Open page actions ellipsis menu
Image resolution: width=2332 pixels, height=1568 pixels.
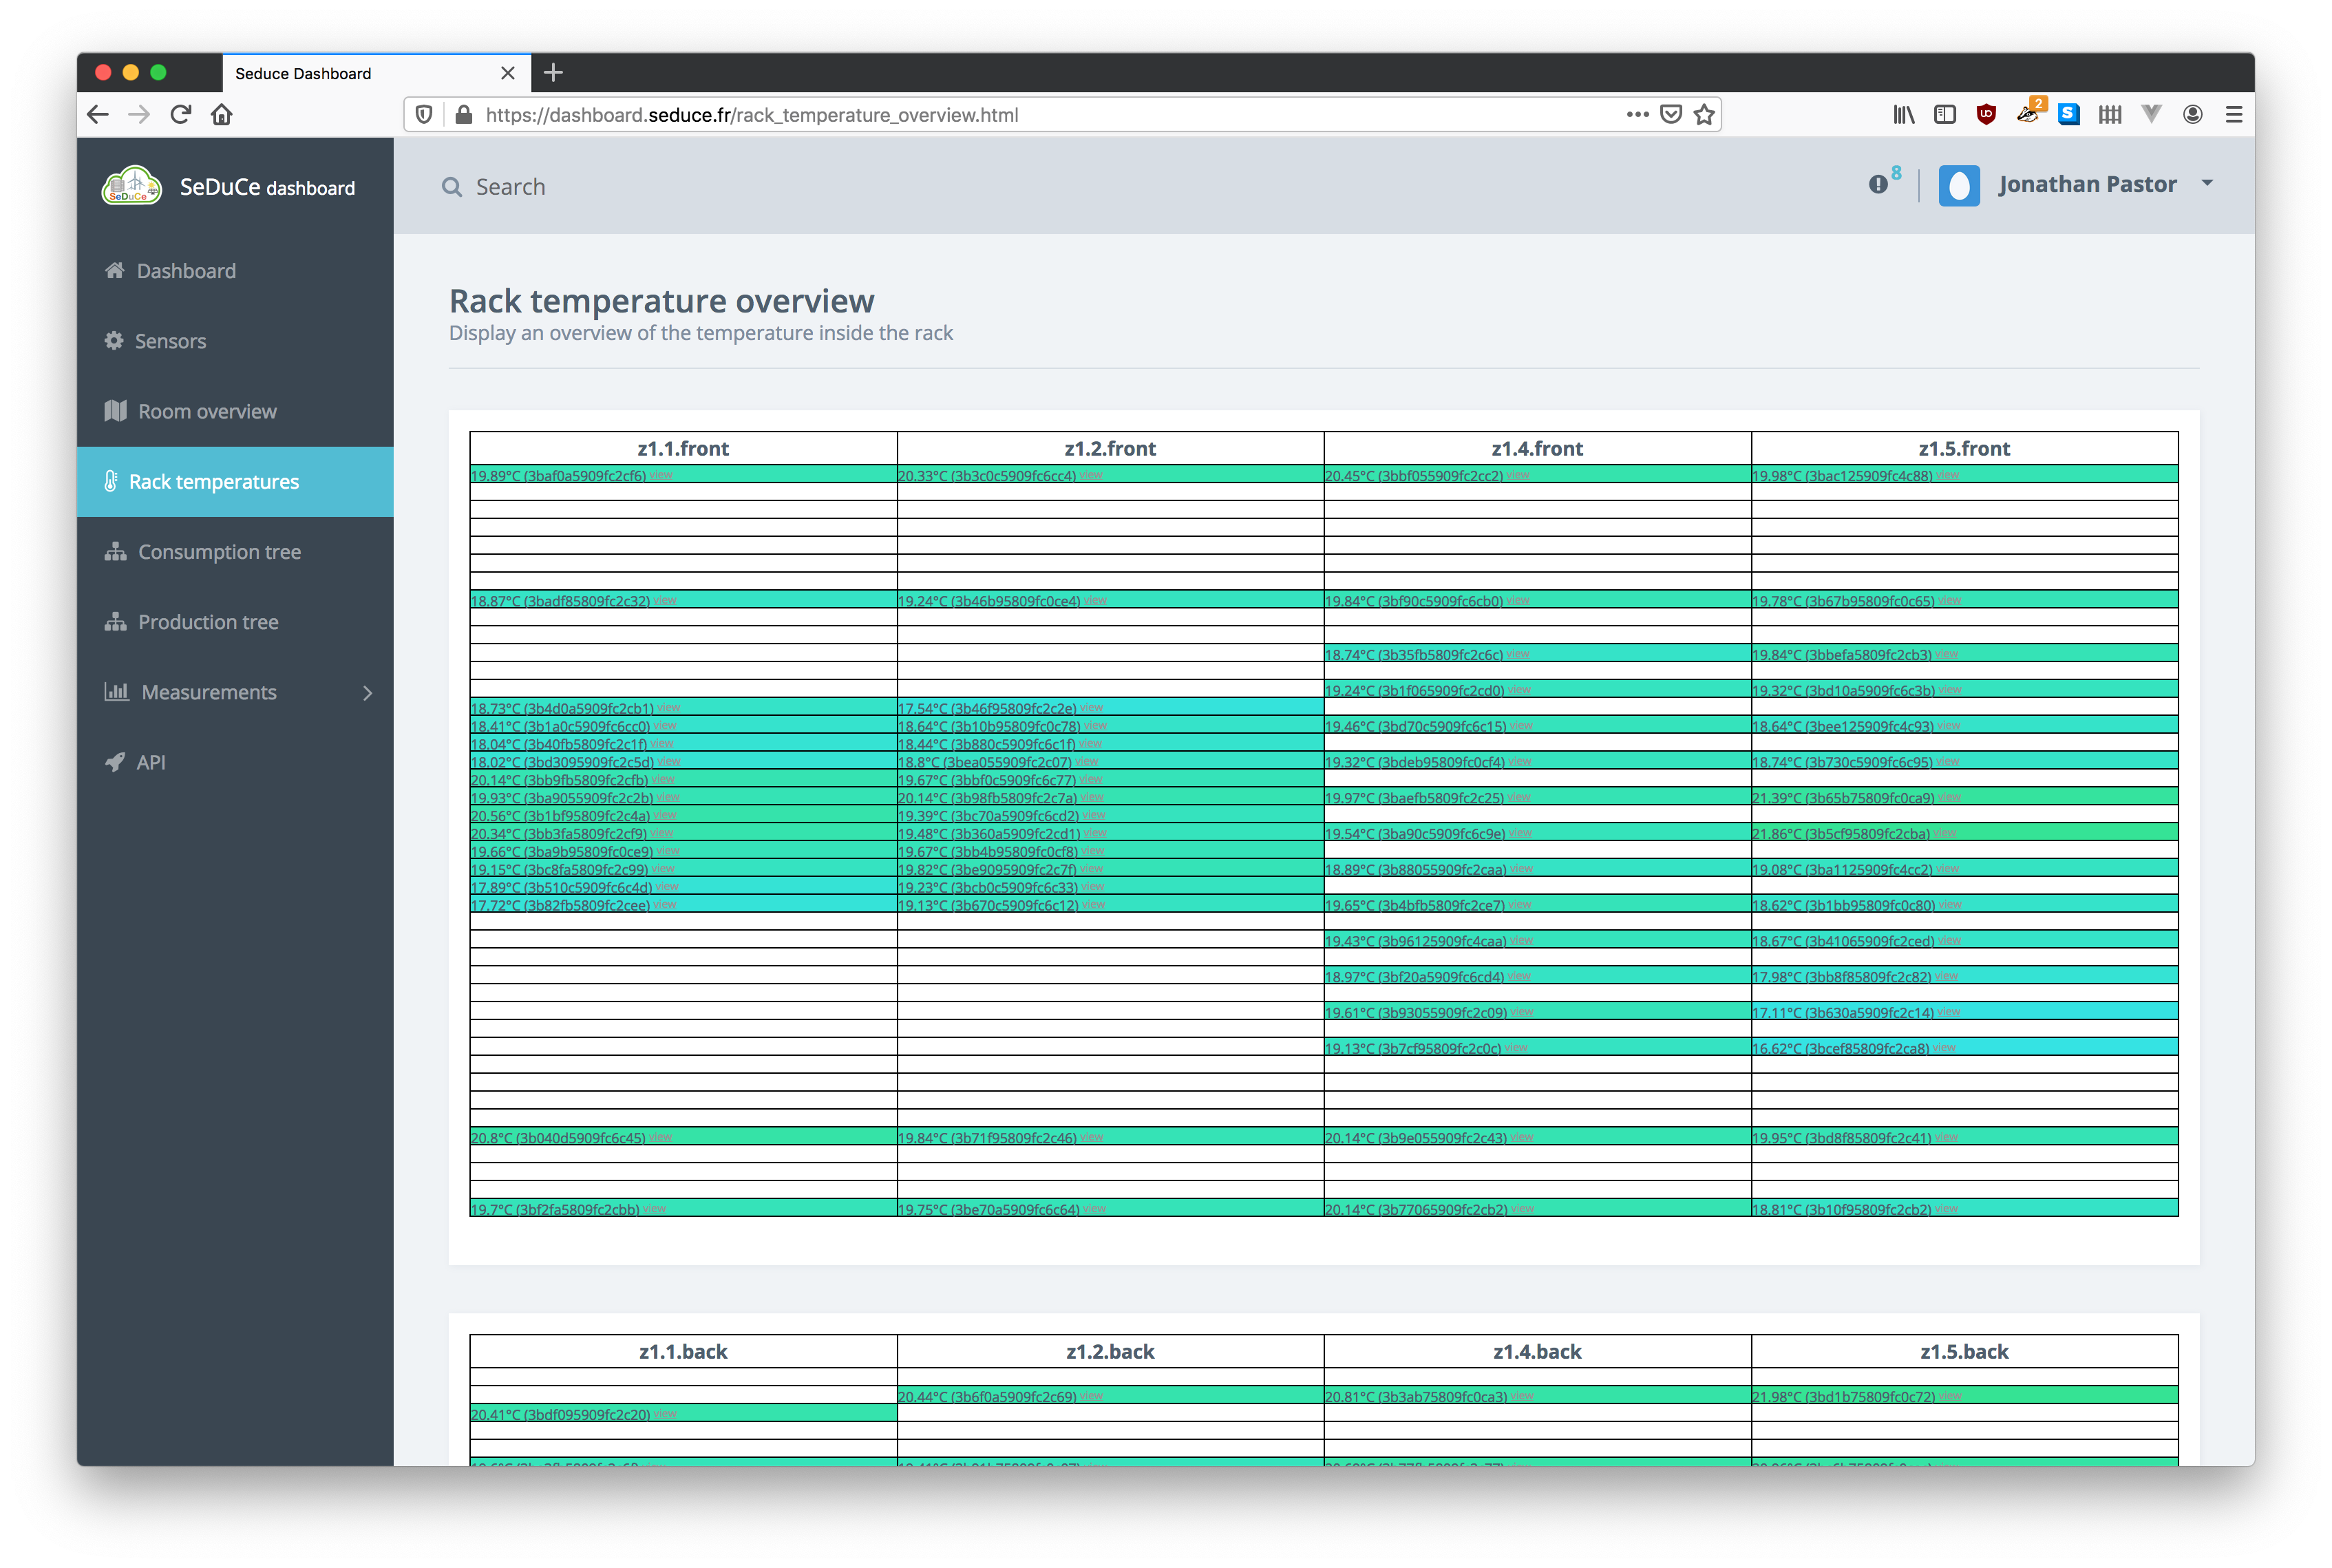[x=1637, y=115]
